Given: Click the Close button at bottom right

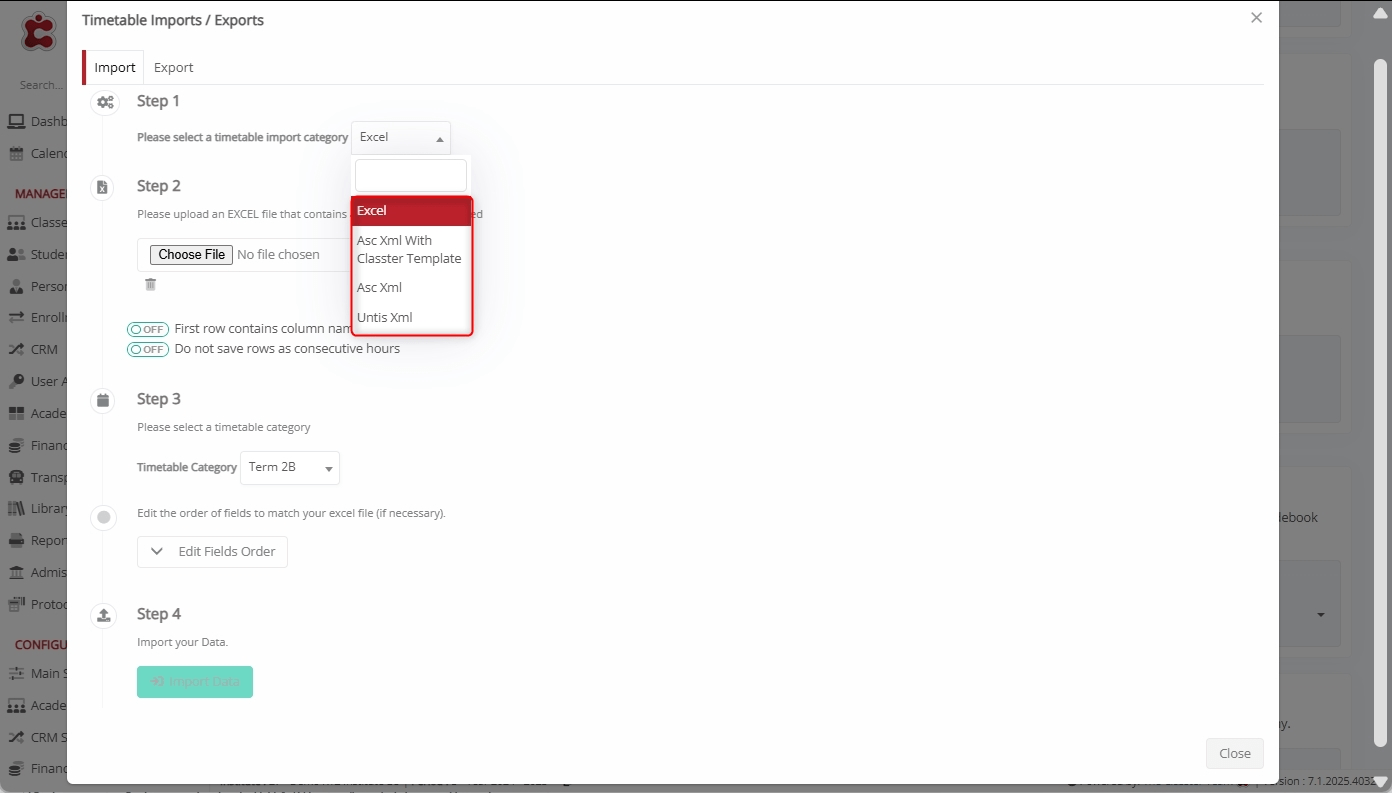Looking at the screenshot, I should click(1234, 754).
